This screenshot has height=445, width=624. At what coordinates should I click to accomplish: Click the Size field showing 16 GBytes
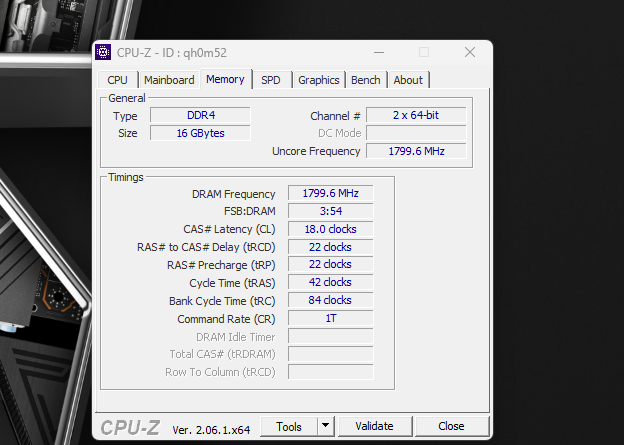click(x=200, y=133)
